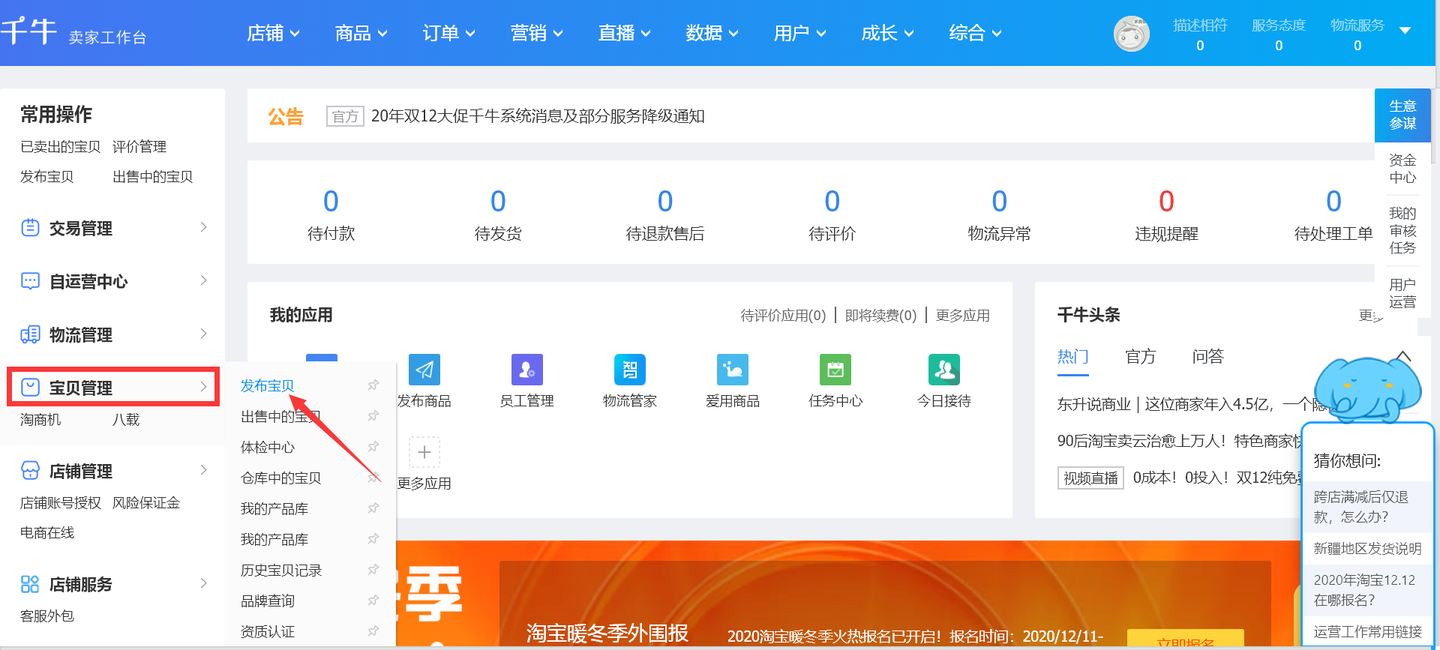Pin 历史宝贝记录 submenu entry
This screenshot has height=650, width=1440.
coord(373,570)
